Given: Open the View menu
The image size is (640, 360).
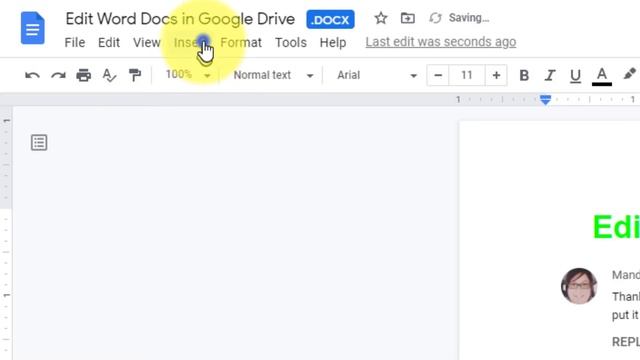Looking at the screenshot, I should click(147, 42).
